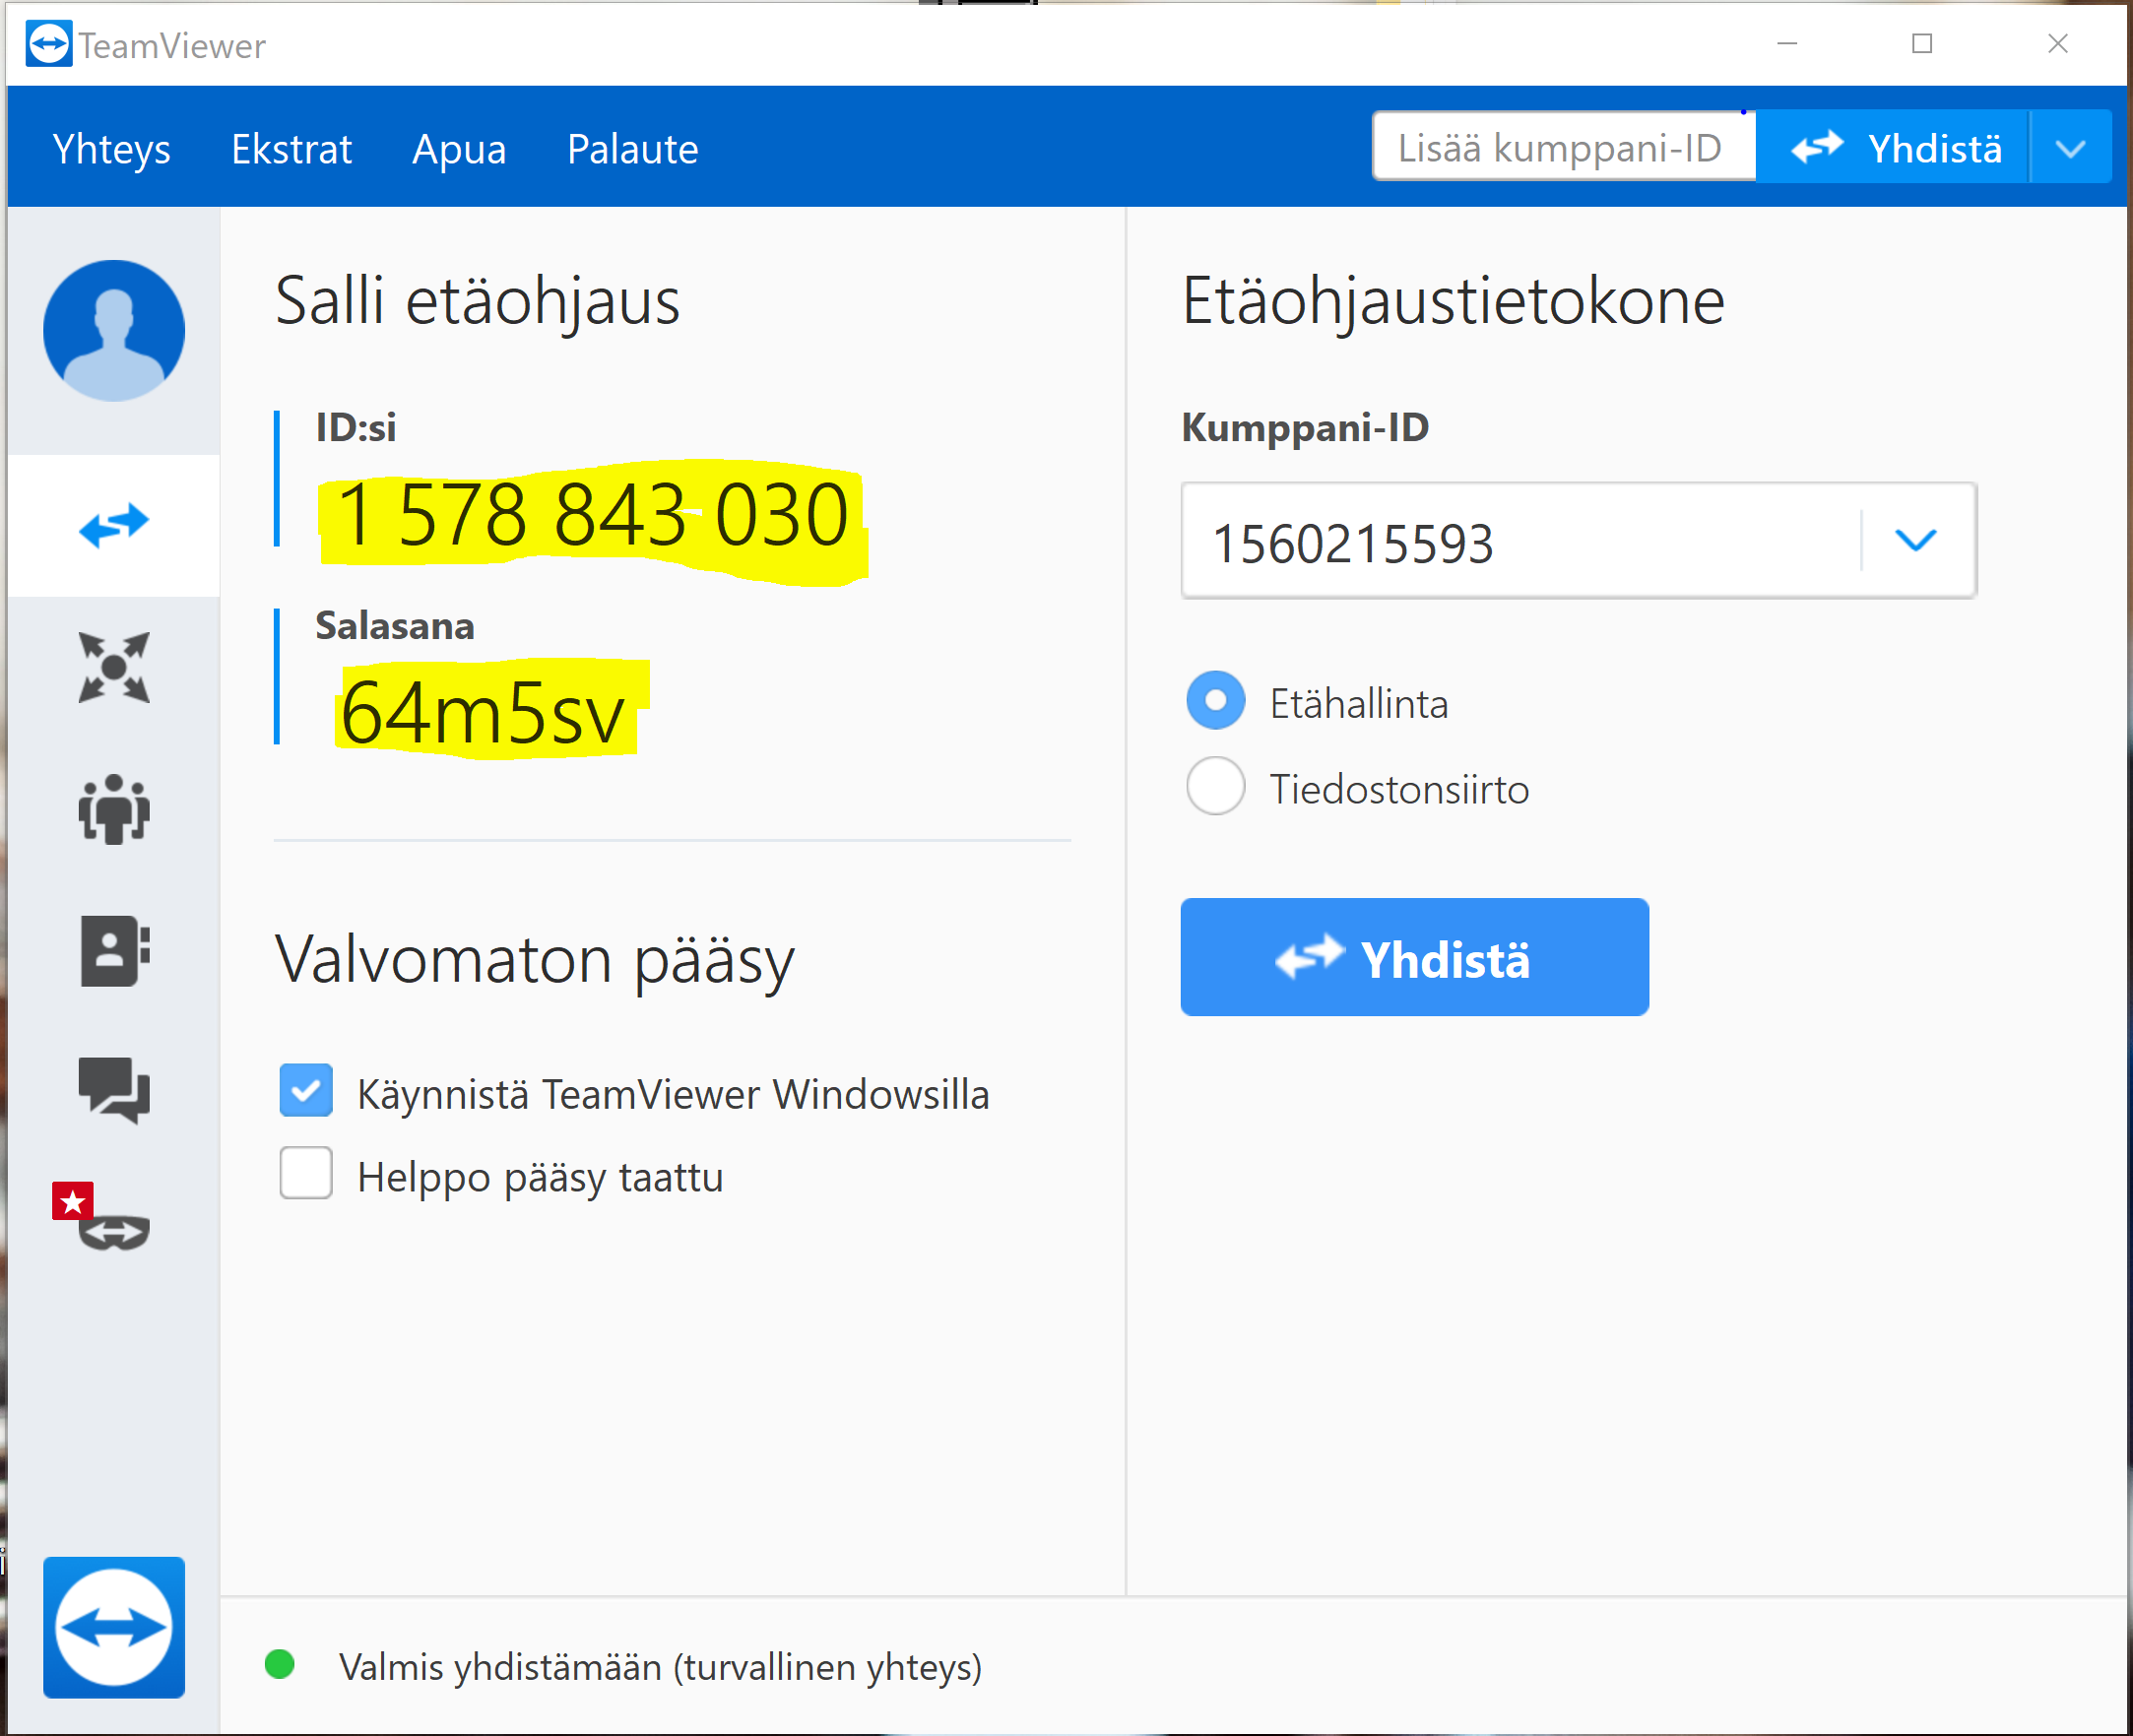Open the Computers & Contacts sidebar icon
This screenshot has width=2133, height=1736.
click(x=114, y=950)
